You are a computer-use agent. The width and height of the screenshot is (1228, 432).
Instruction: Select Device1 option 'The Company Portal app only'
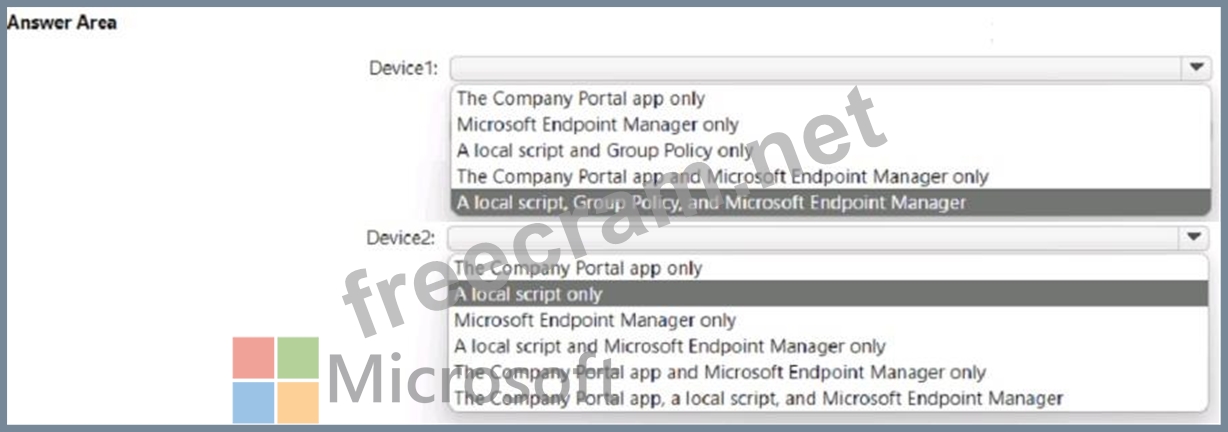[x=581, y=98]
